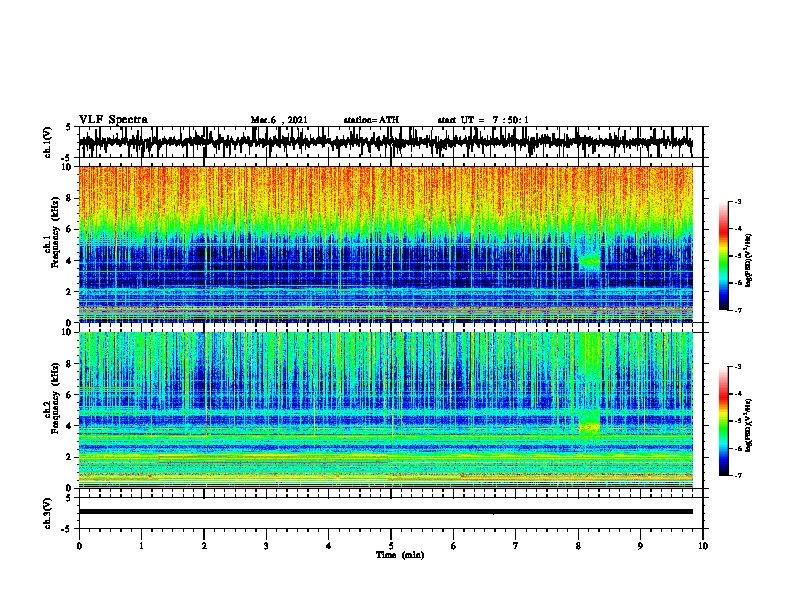This screenshot has height=612, width=792.
Task: Click the ch.2 spectrogram color scale bar
Action: click(723, 421)
